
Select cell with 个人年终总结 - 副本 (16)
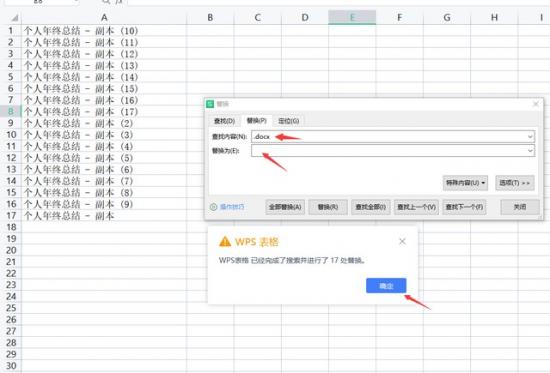[x=104, y=100]
